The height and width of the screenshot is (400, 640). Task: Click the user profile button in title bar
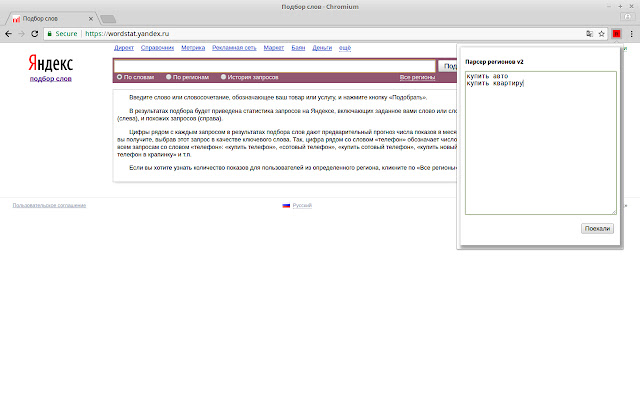(627, 17)
